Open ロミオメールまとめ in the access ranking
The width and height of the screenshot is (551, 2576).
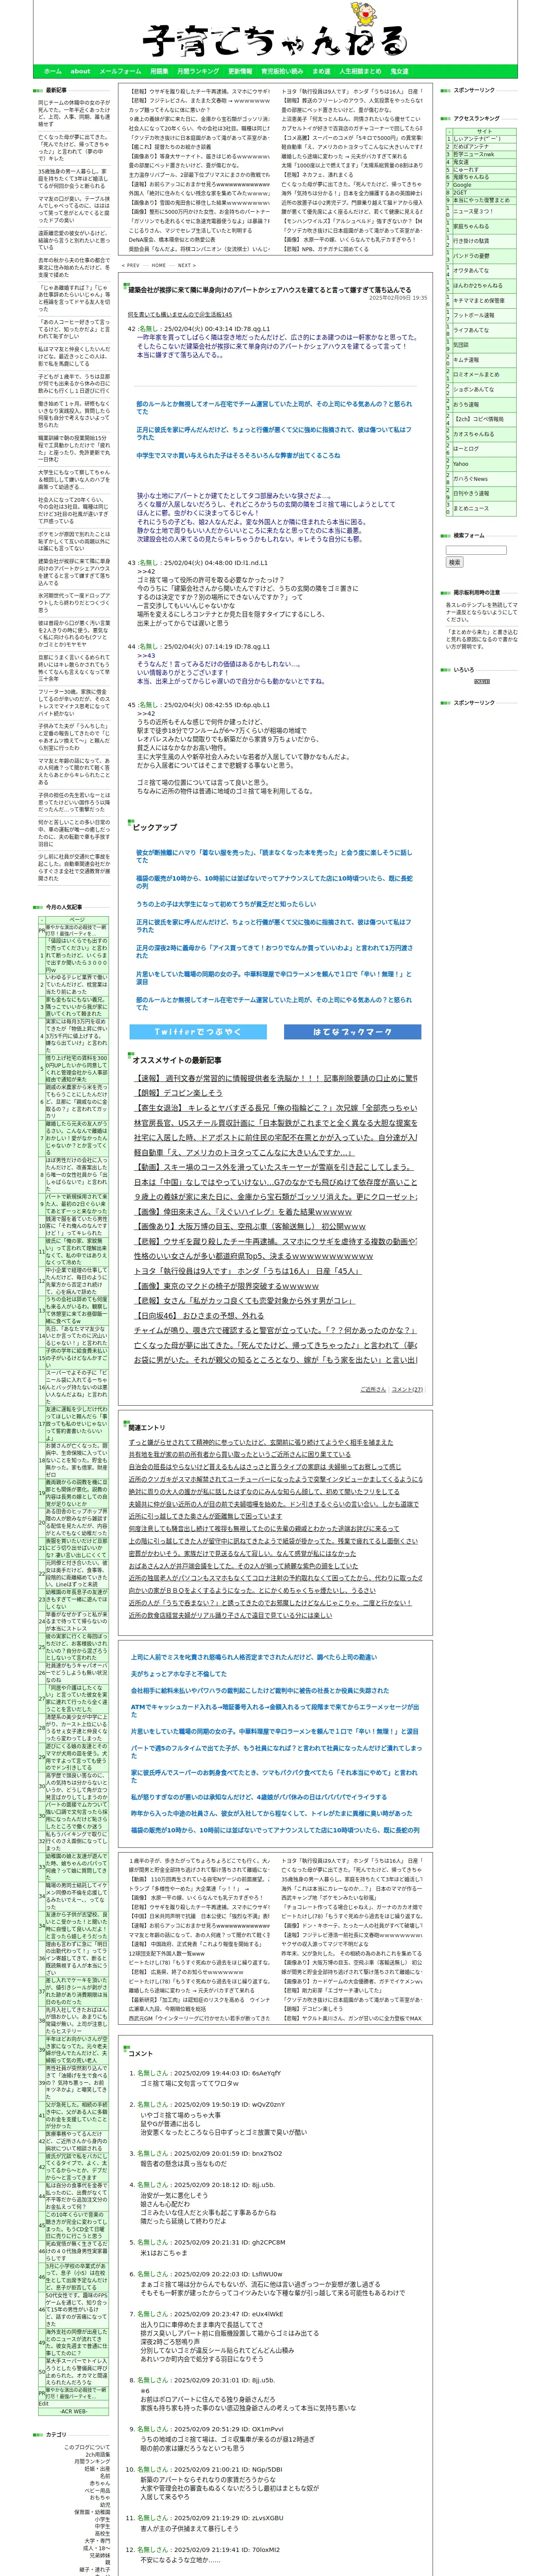(x=476, y=374)
